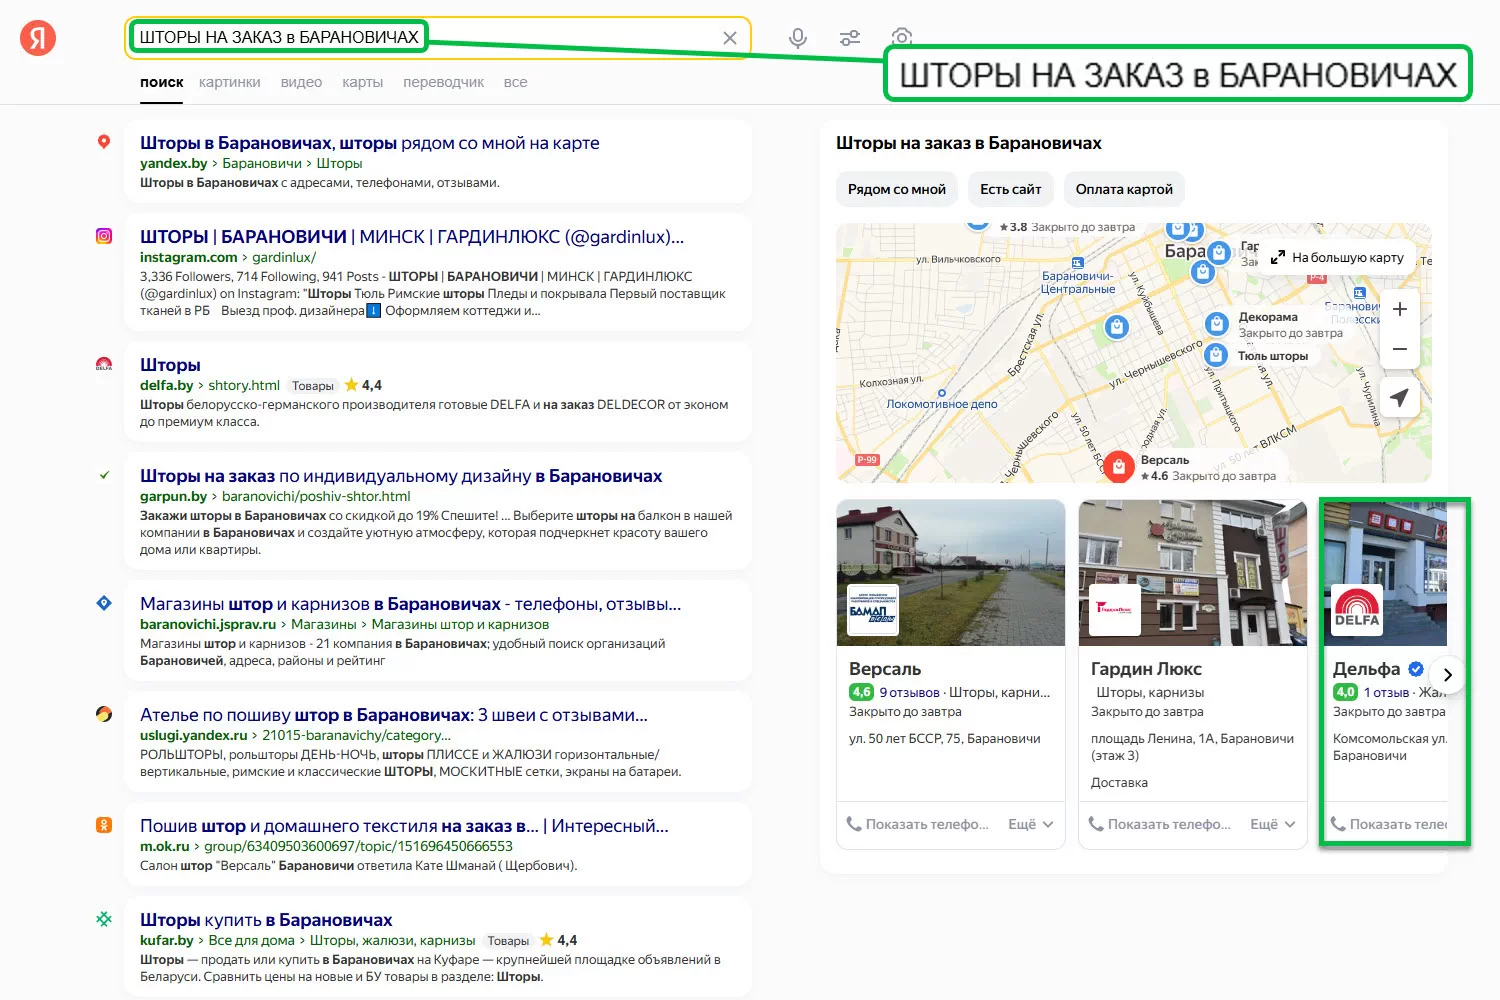The height and width of the screenshot is (1000, 1500).
Task: Activate voice search microphone icon
Action: click(x=797, y=38)
